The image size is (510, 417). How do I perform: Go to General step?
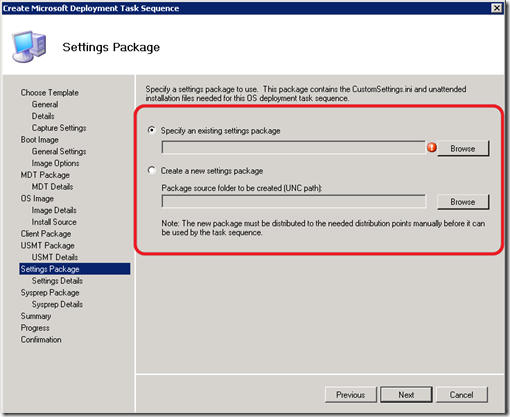pyautogui.click(x=45, y=104)
